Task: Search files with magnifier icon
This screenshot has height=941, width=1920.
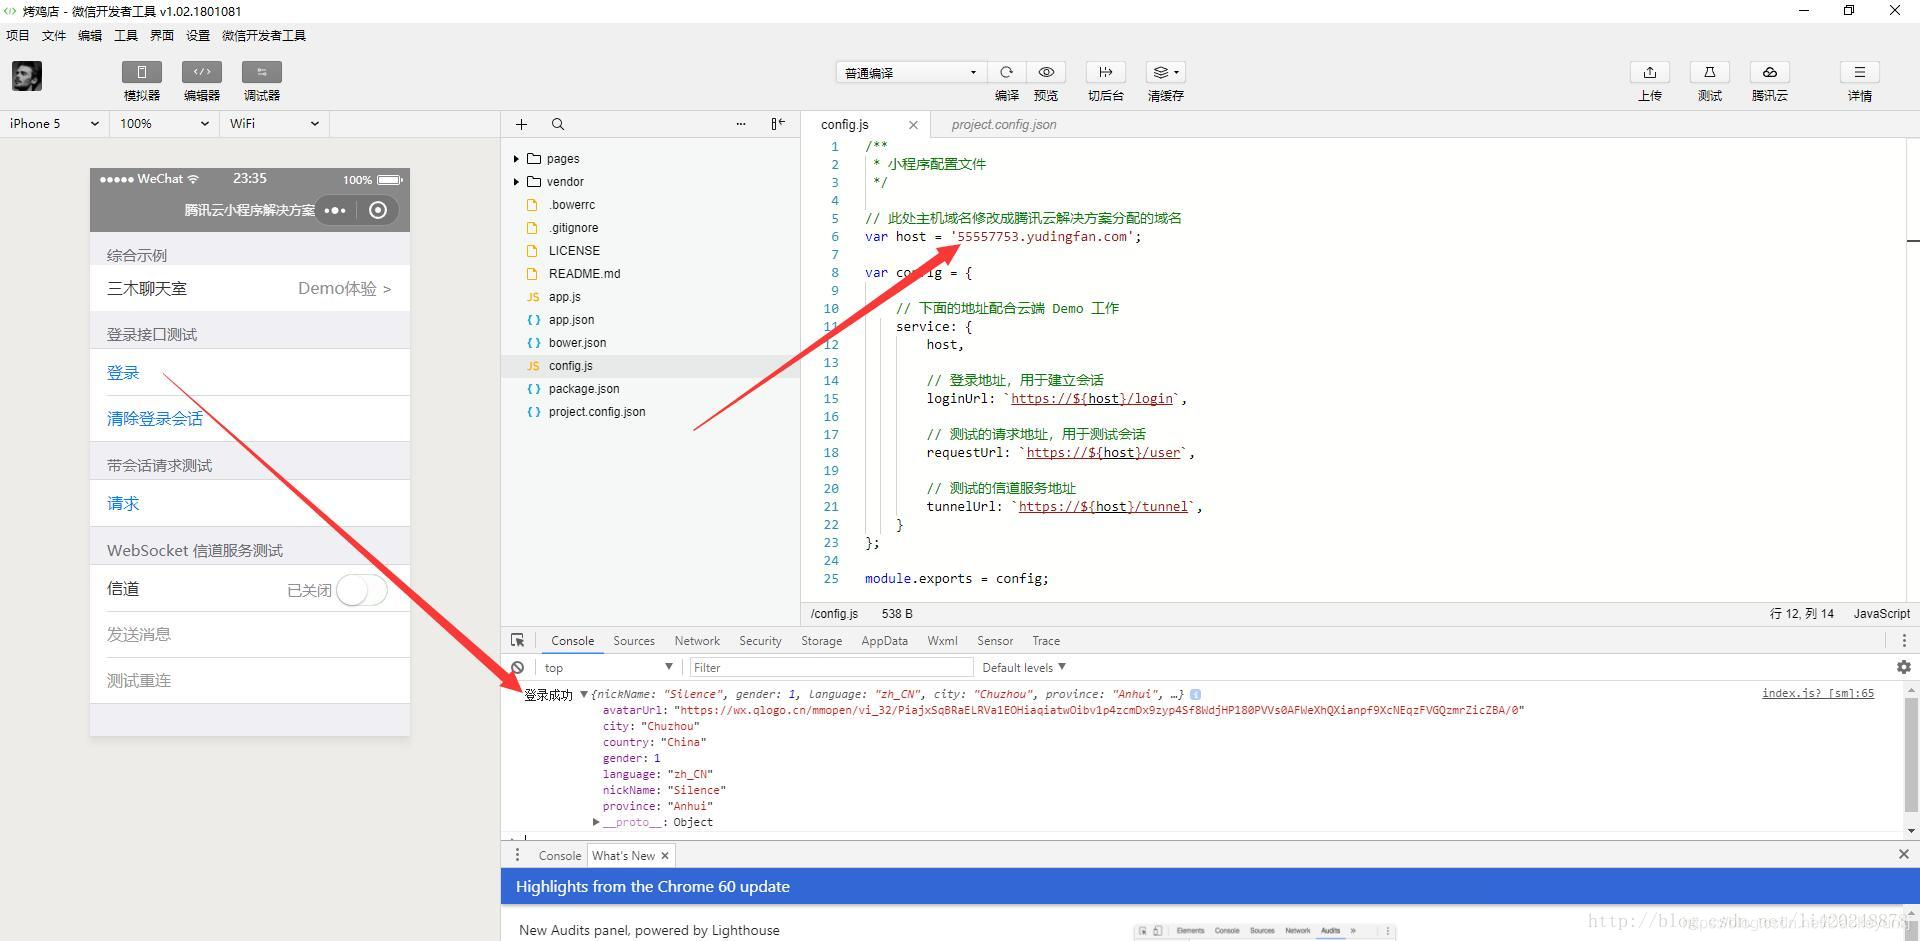Action: [558, 124]
